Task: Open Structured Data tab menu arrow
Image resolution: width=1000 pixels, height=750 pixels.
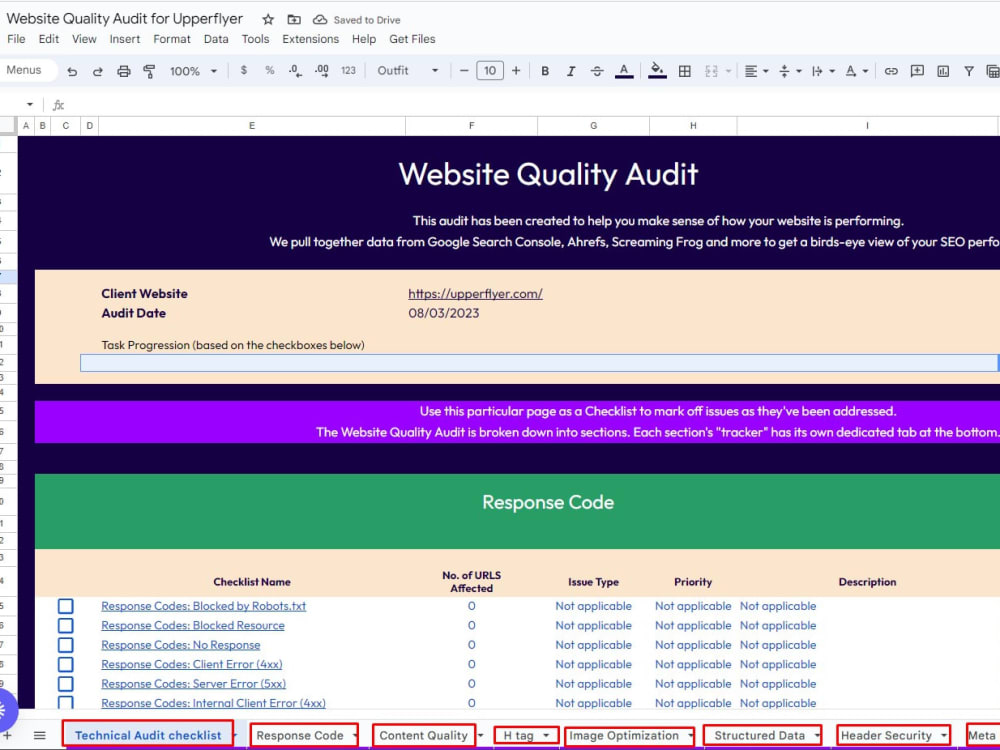Action: tap(816, 735)
